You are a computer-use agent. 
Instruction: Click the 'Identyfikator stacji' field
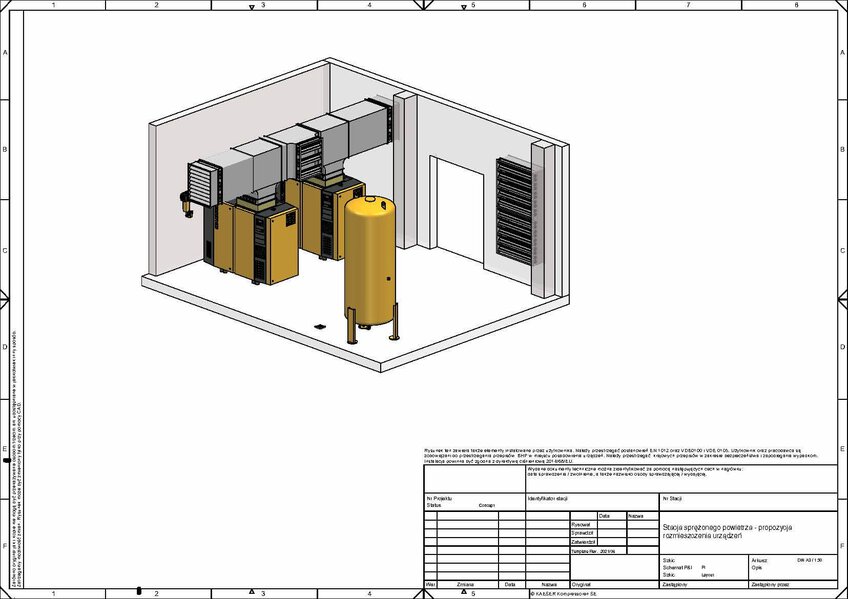point(548,497)
